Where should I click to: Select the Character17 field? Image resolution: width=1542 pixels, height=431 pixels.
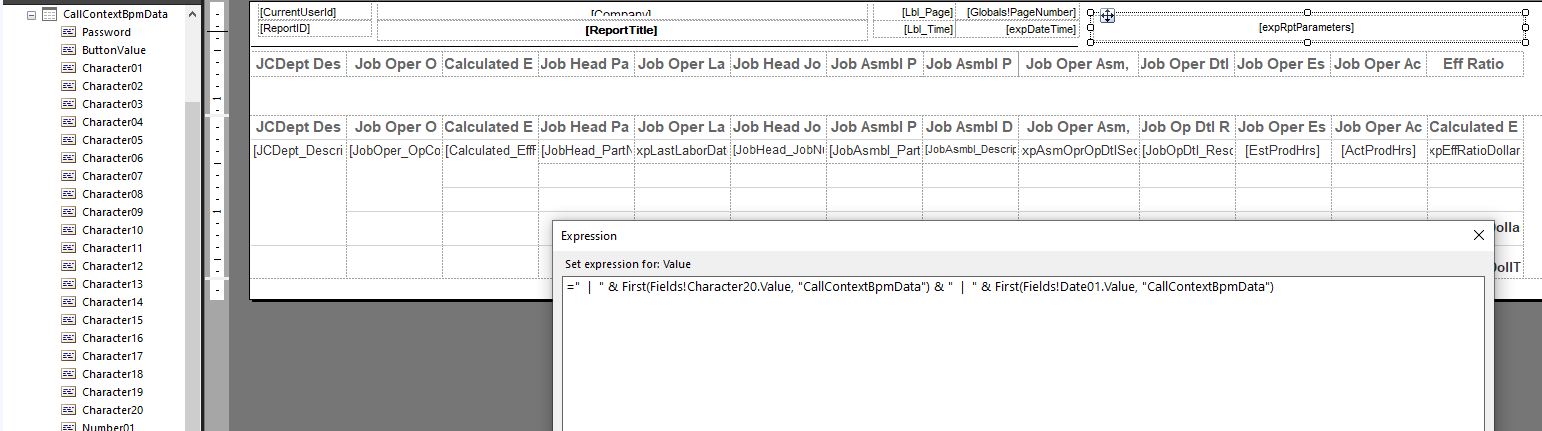[x=112, y=356]
